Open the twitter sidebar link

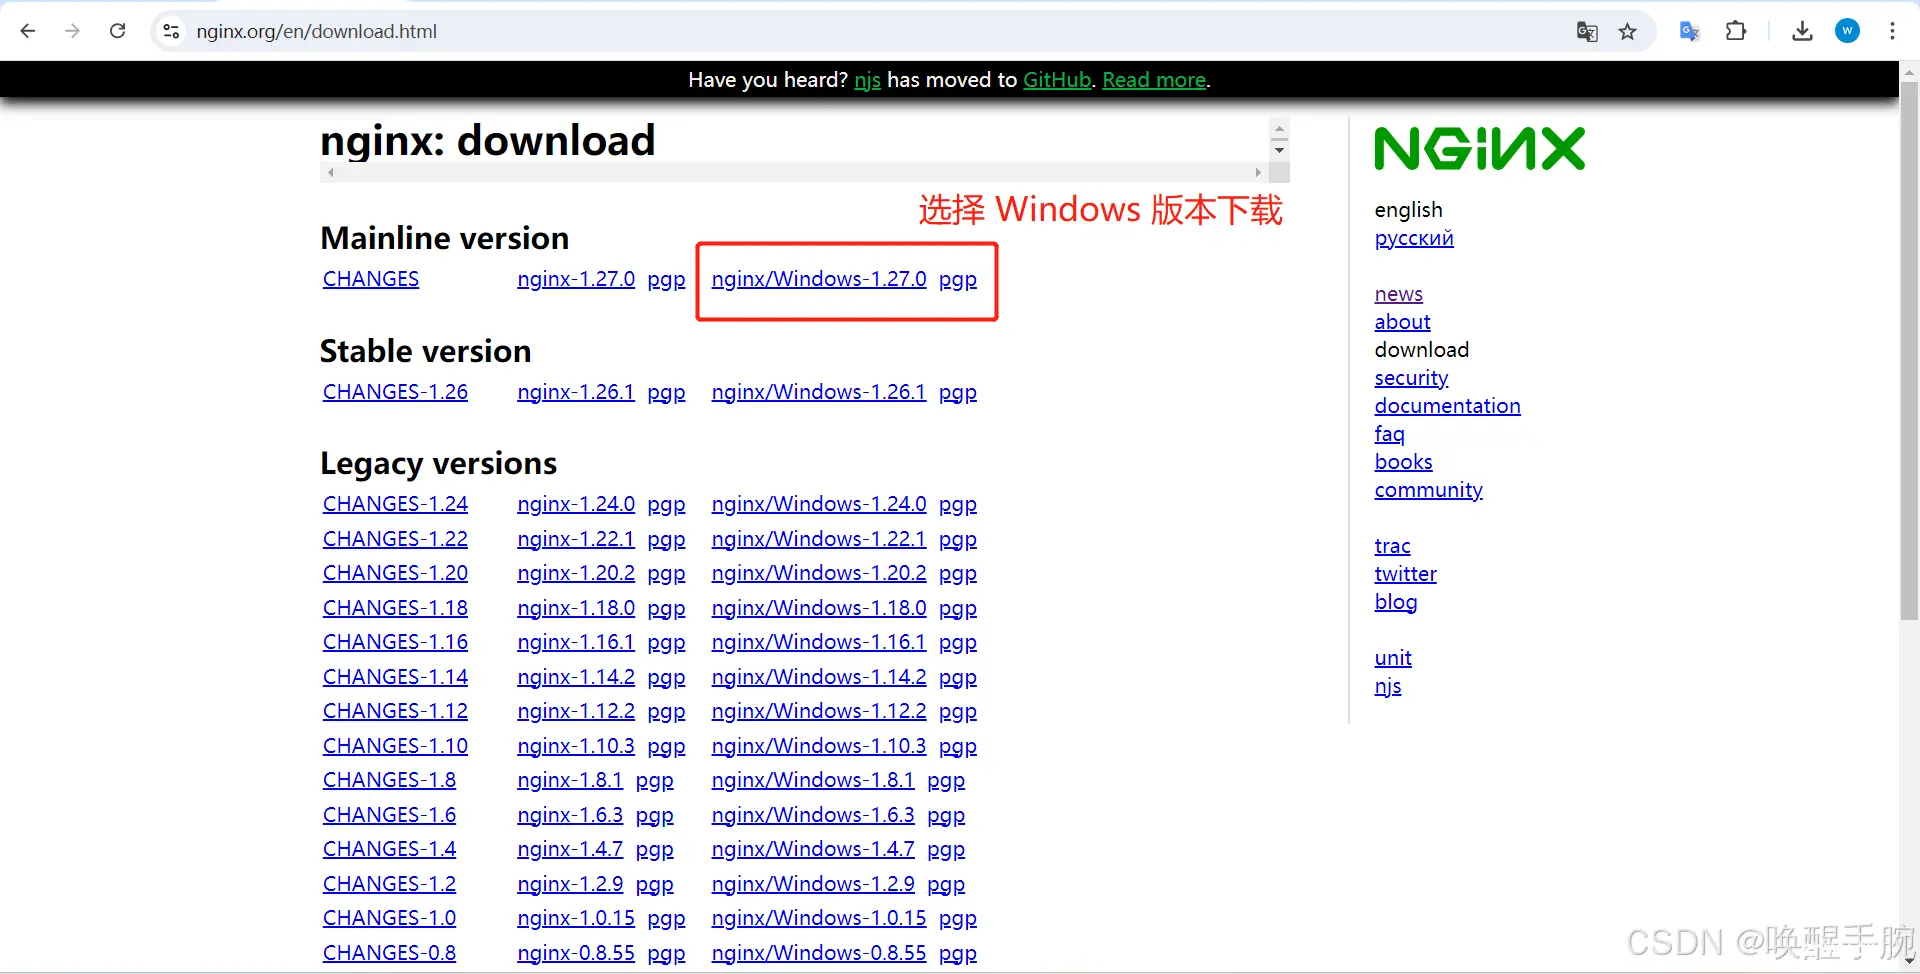point(1405,574)
